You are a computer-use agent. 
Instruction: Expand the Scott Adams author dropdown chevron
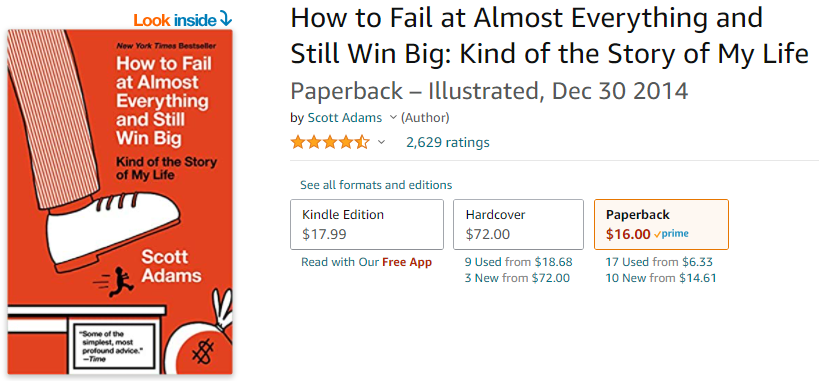392,117
